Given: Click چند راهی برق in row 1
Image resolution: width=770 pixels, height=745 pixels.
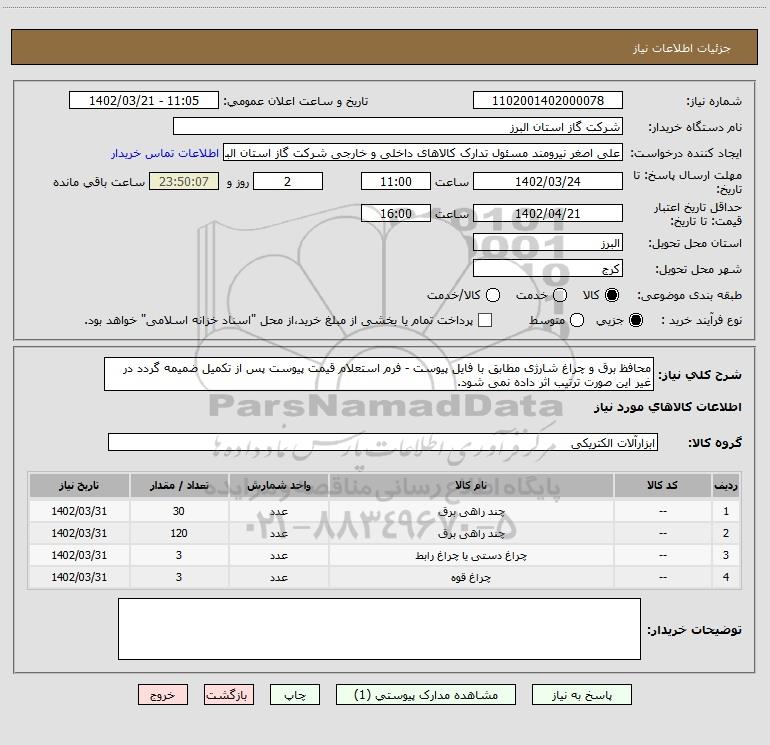Looking at the screenshot, I should (x=471, y=511).
